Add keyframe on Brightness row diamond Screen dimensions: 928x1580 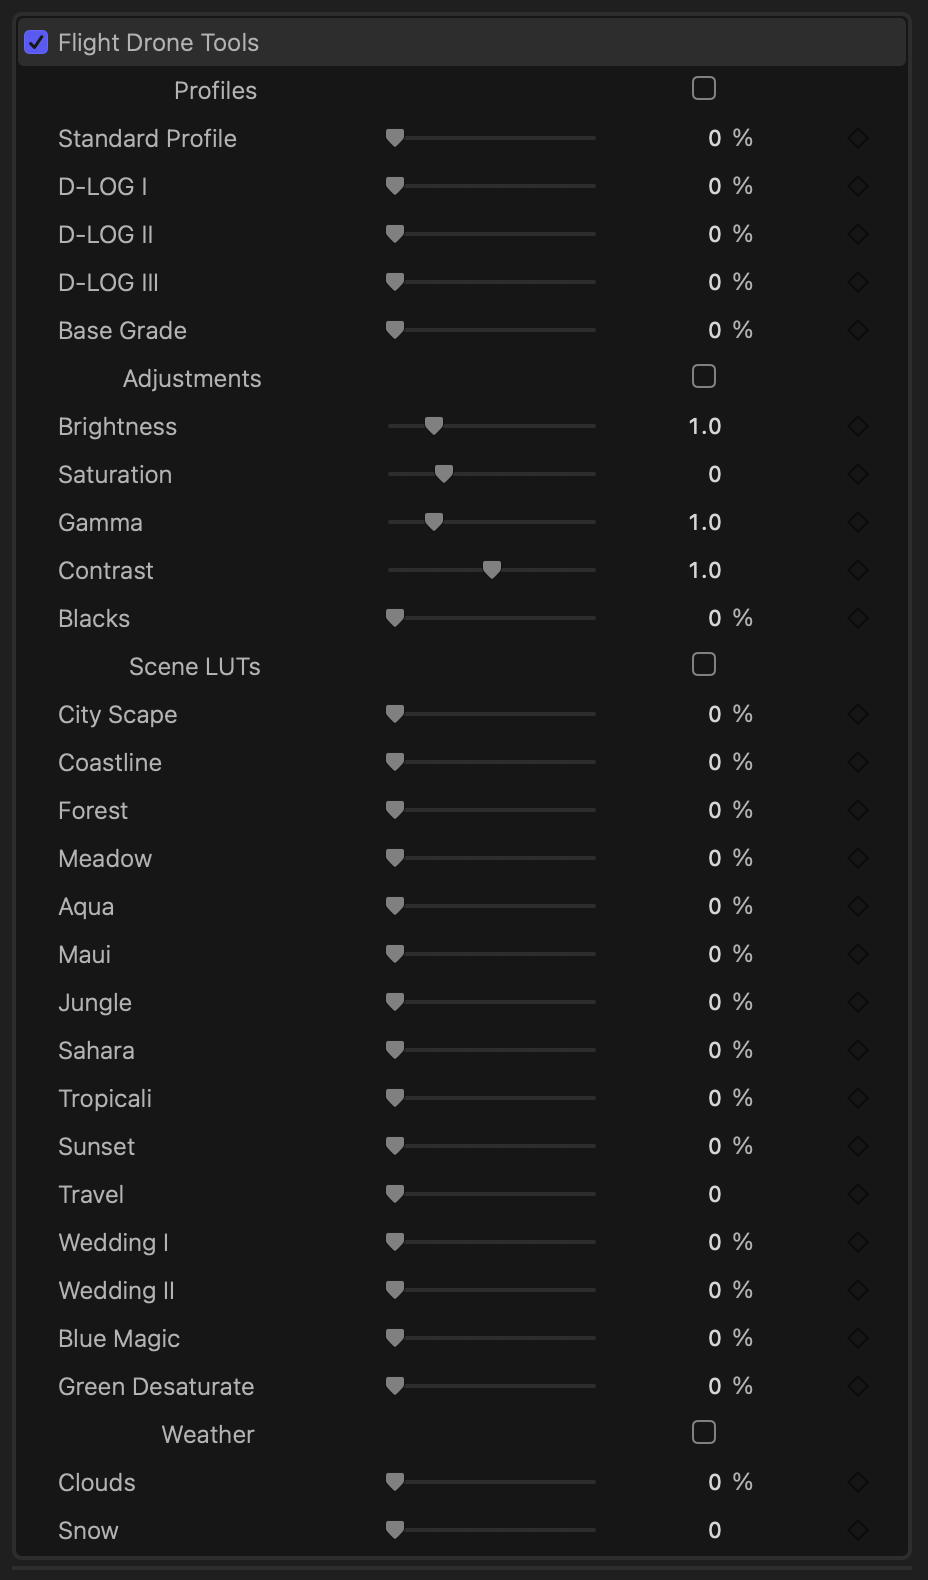tap(858, 427)
